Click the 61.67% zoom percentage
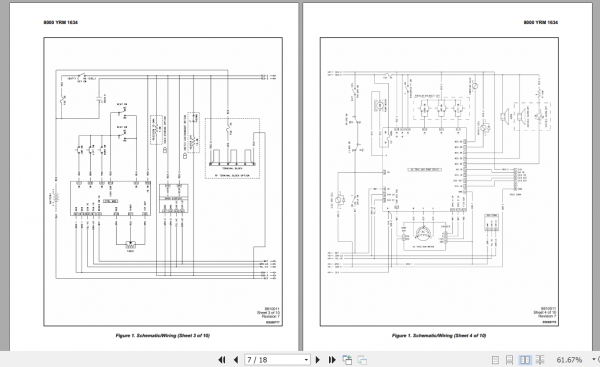 coord(569,360)
